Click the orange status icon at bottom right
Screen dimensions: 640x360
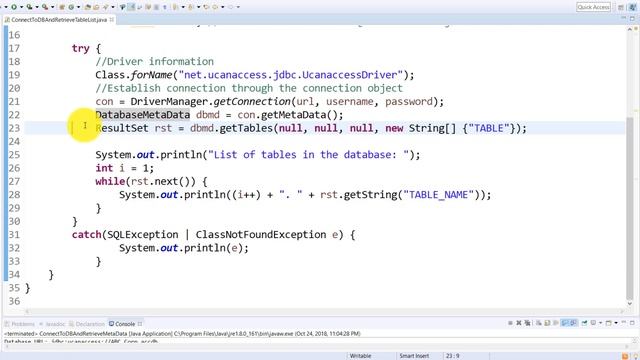click(x=625, y=356)
